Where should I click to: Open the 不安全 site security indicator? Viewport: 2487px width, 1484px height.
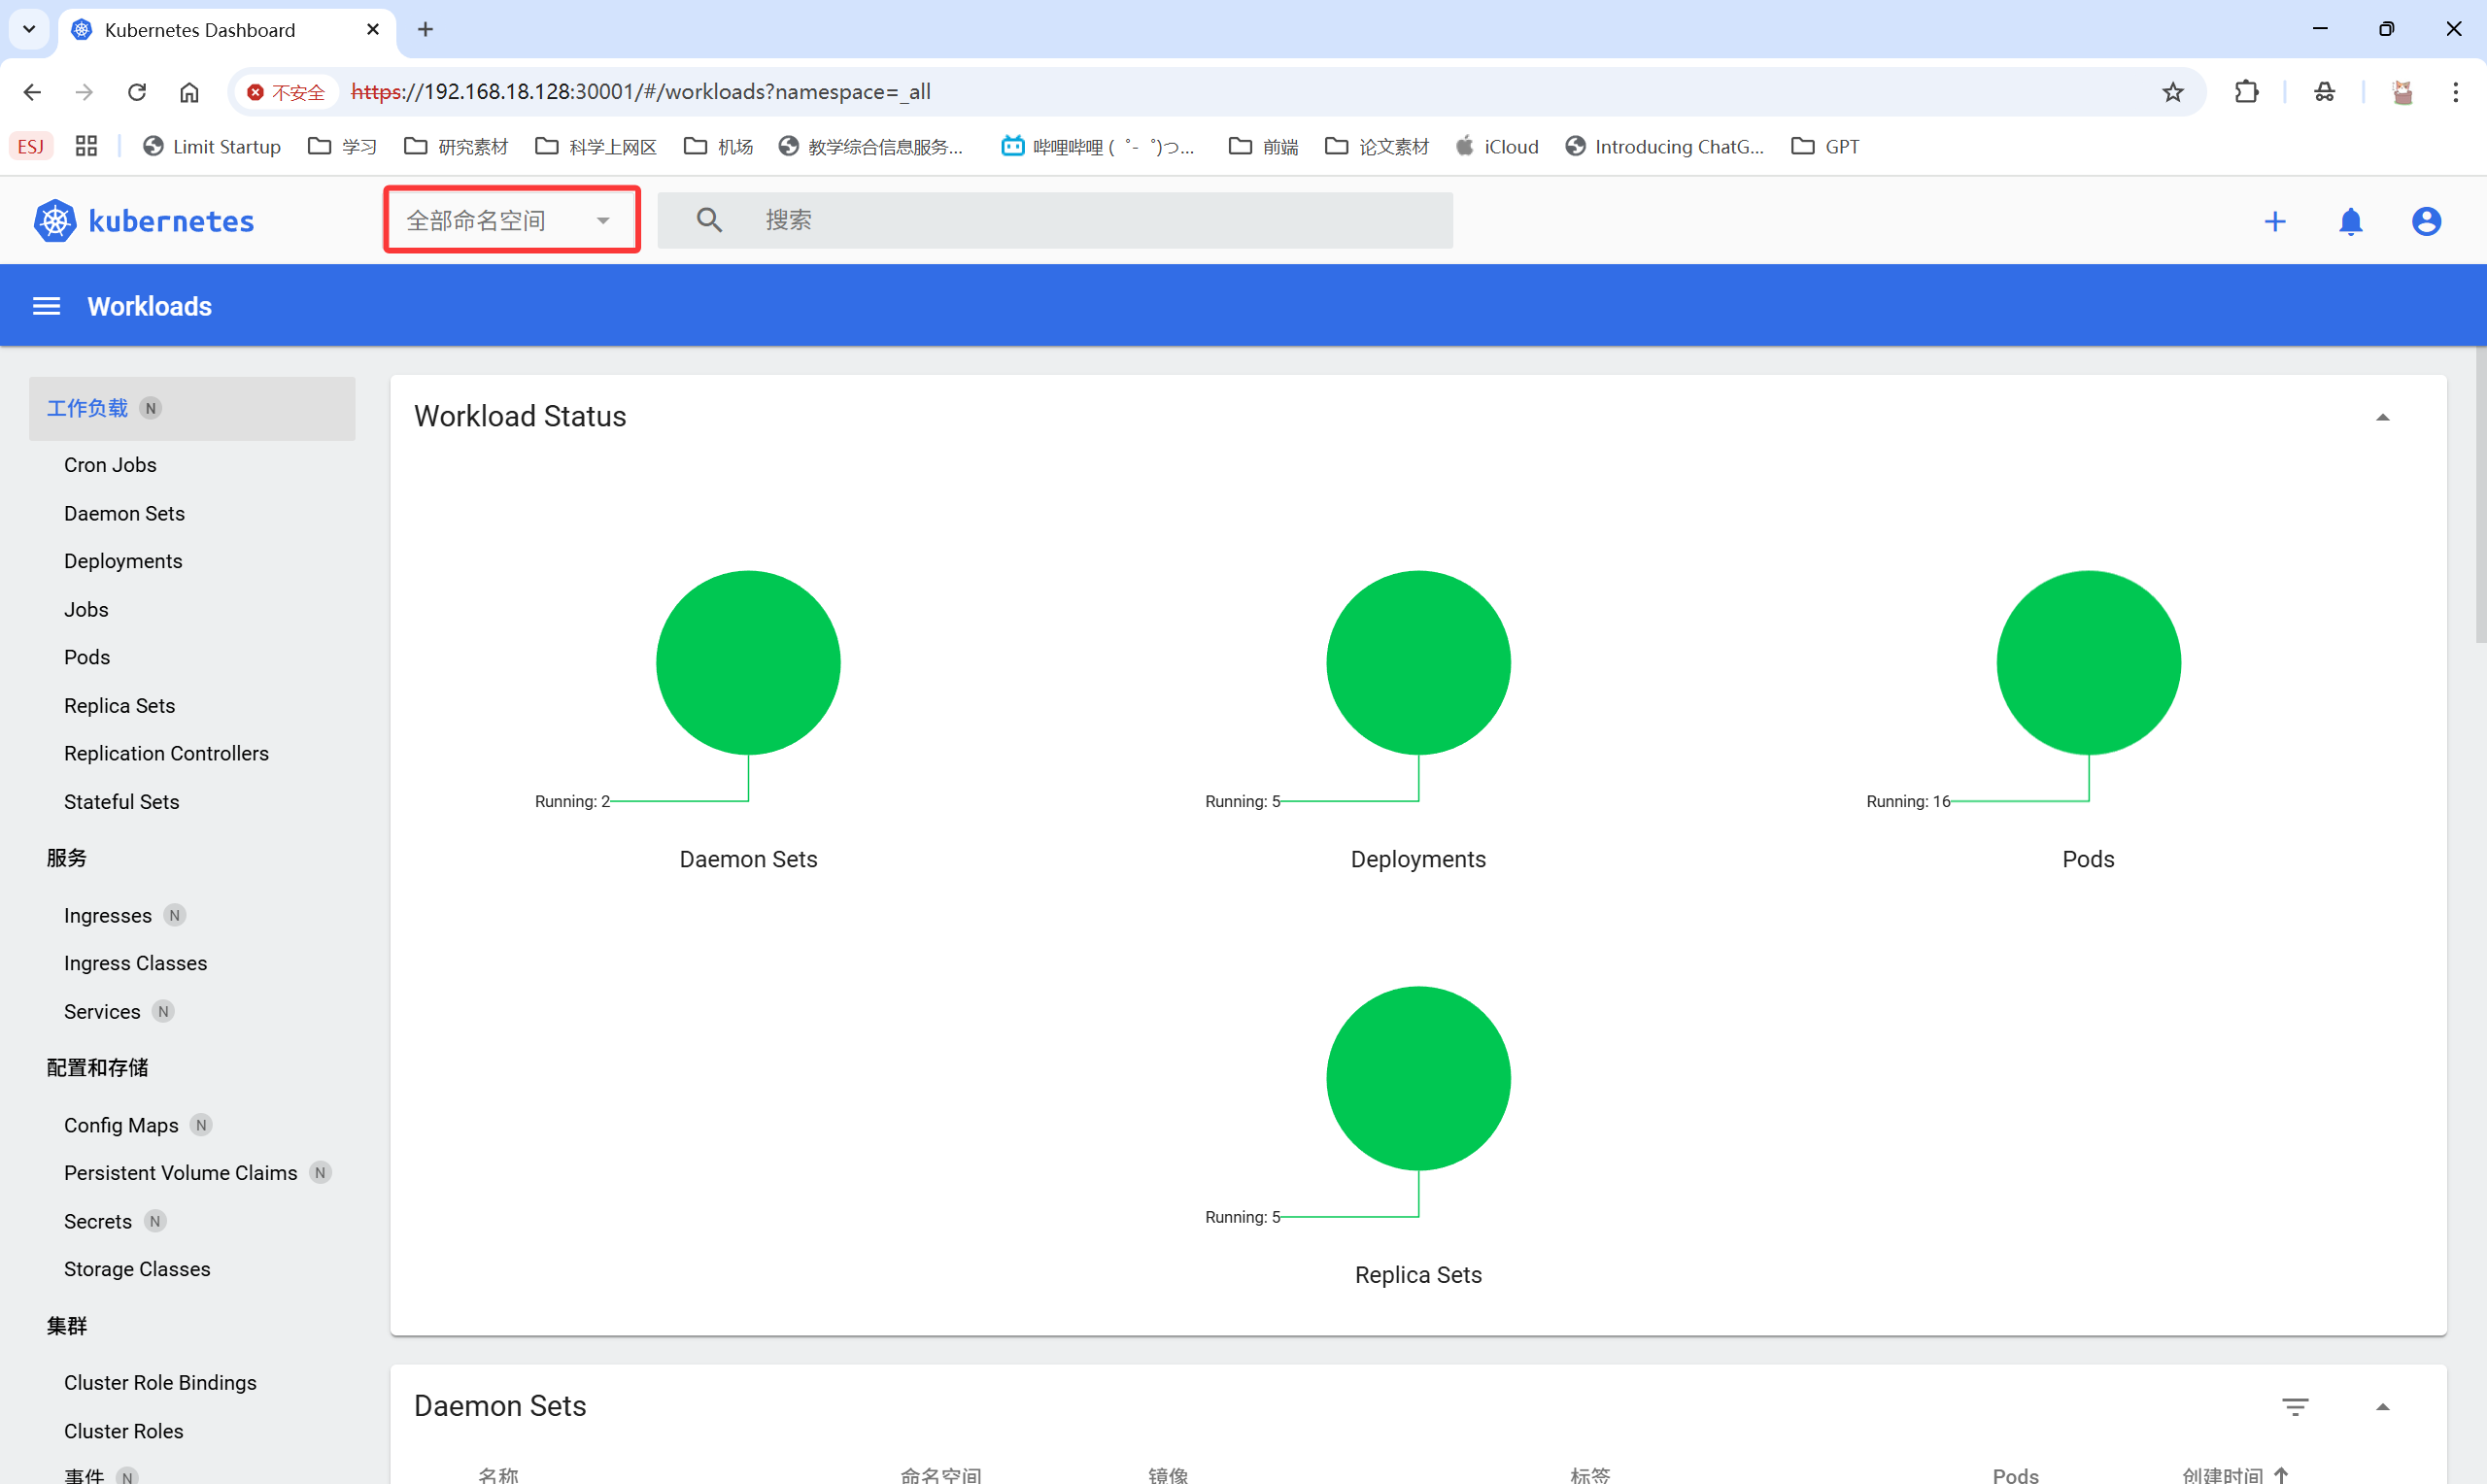click(x=286, y=92)
